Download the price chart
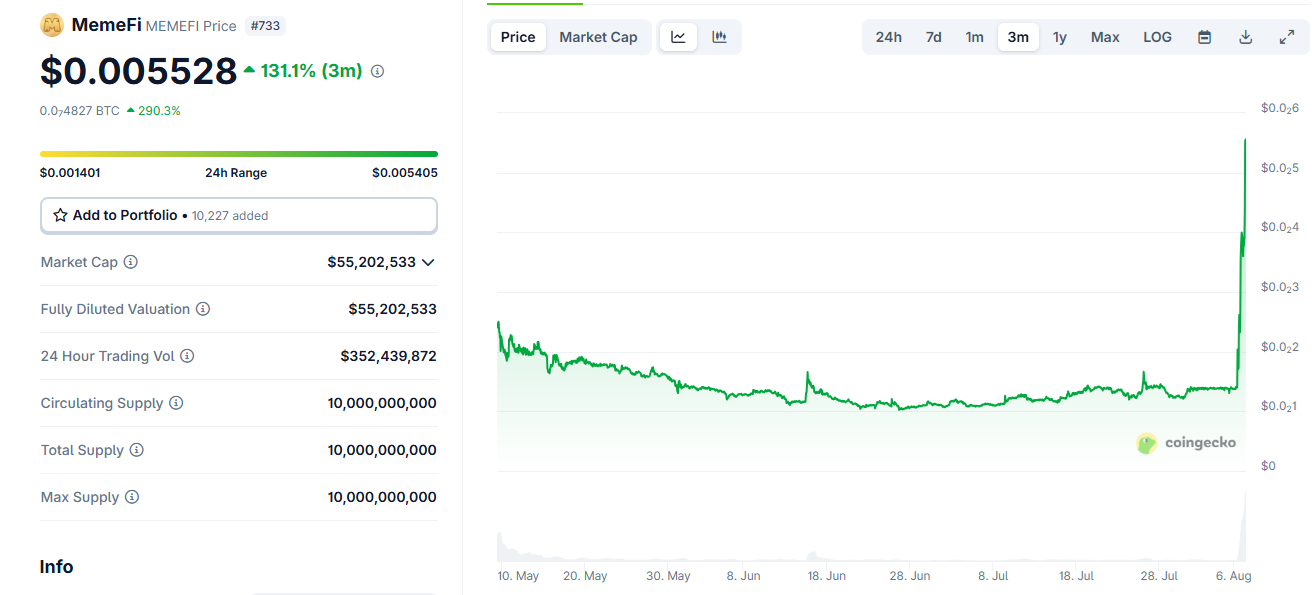 [1245, 36]
